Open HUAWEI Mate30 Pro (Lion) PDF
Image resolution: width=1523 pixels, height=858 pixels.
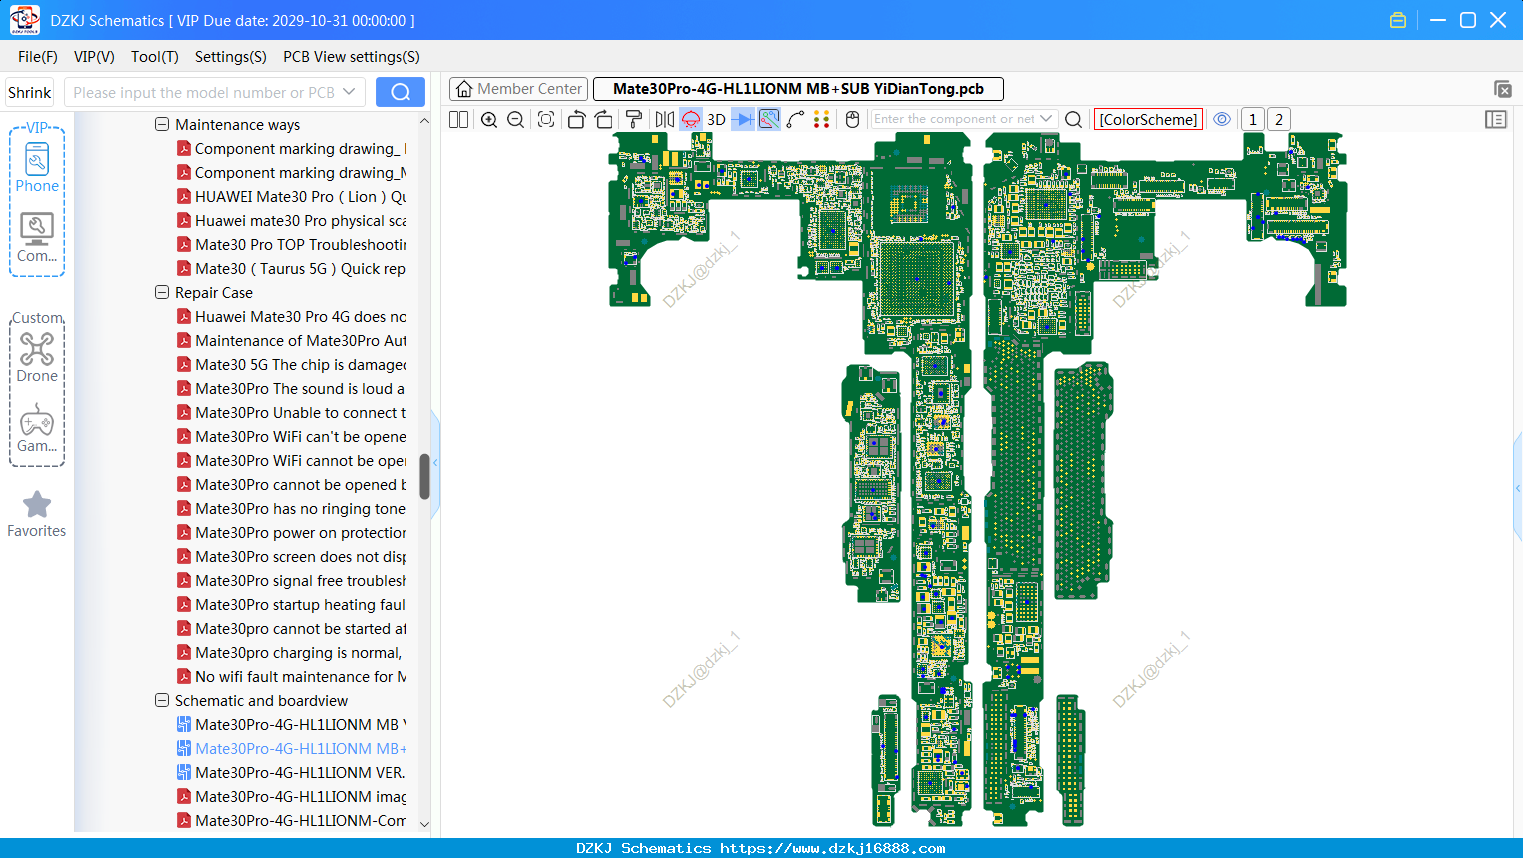point(292,197)
